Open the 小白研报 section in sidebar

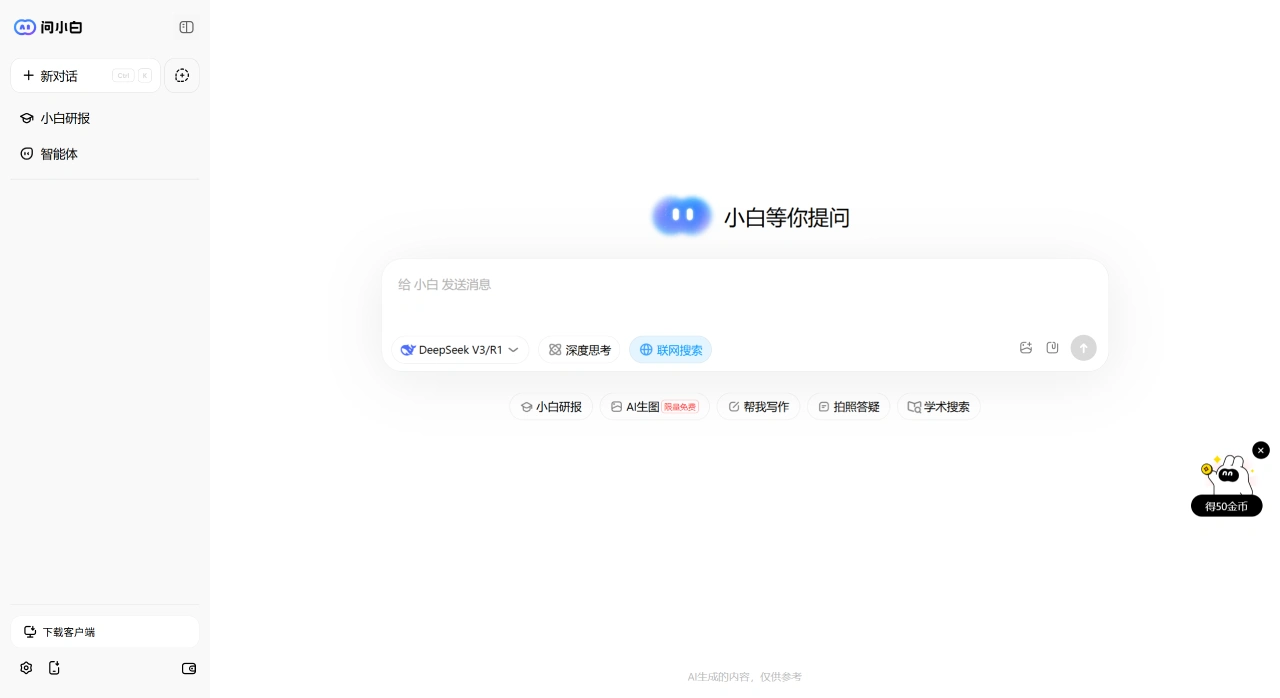pos(65,118)
